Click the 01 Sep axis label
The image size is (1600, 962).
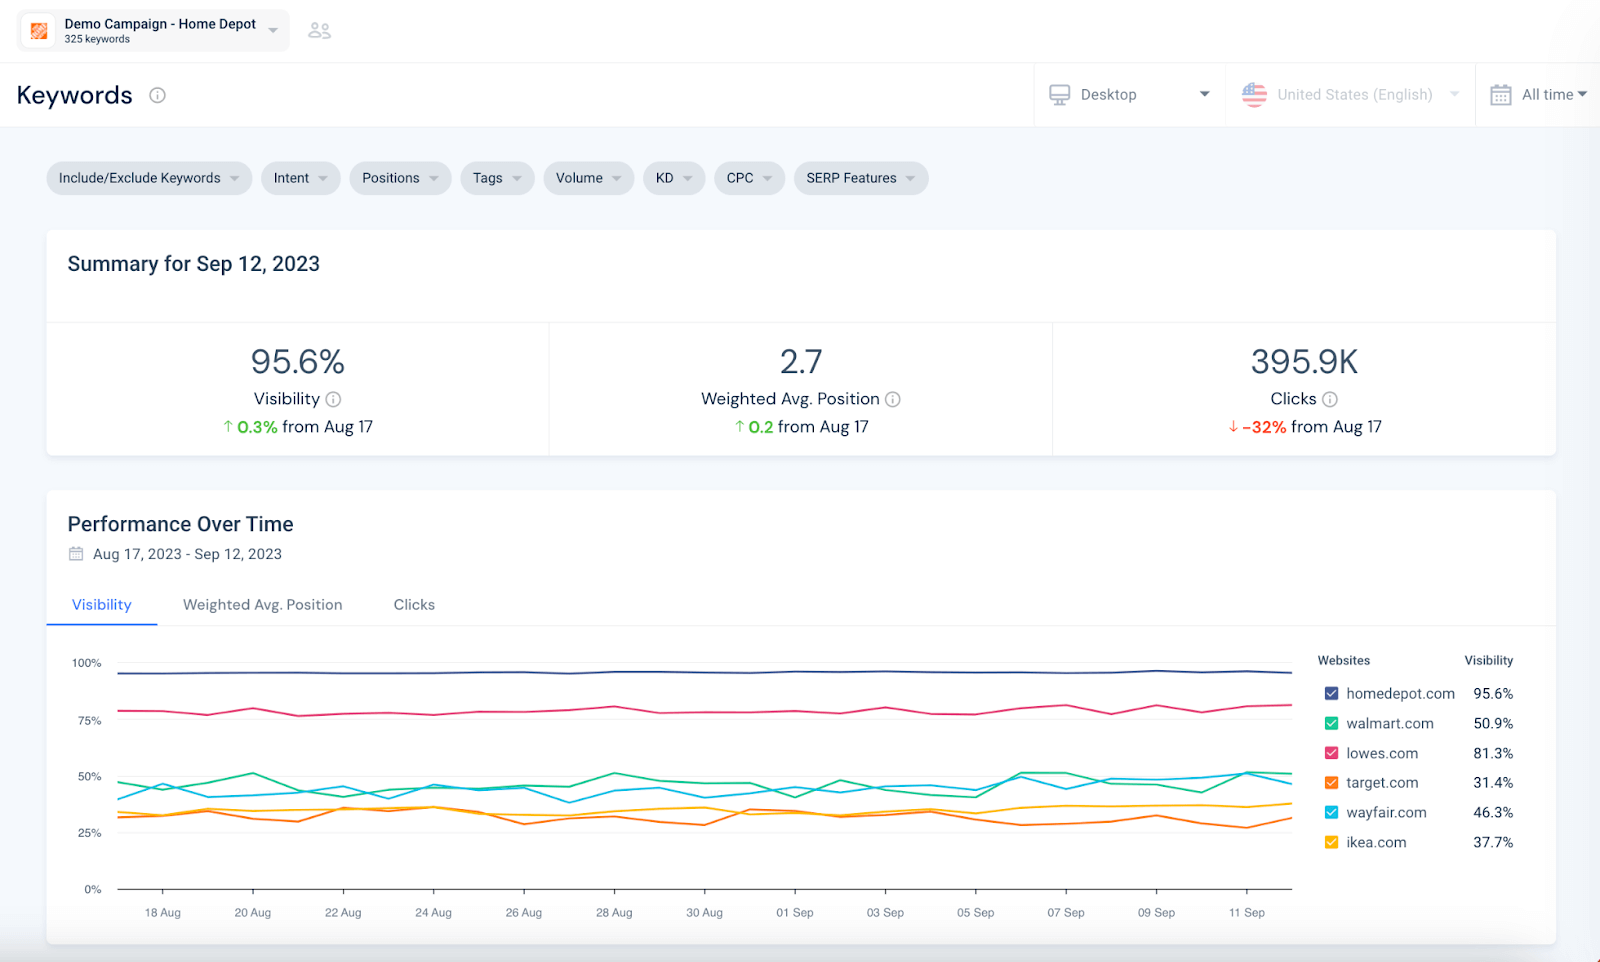pos(795,913)
